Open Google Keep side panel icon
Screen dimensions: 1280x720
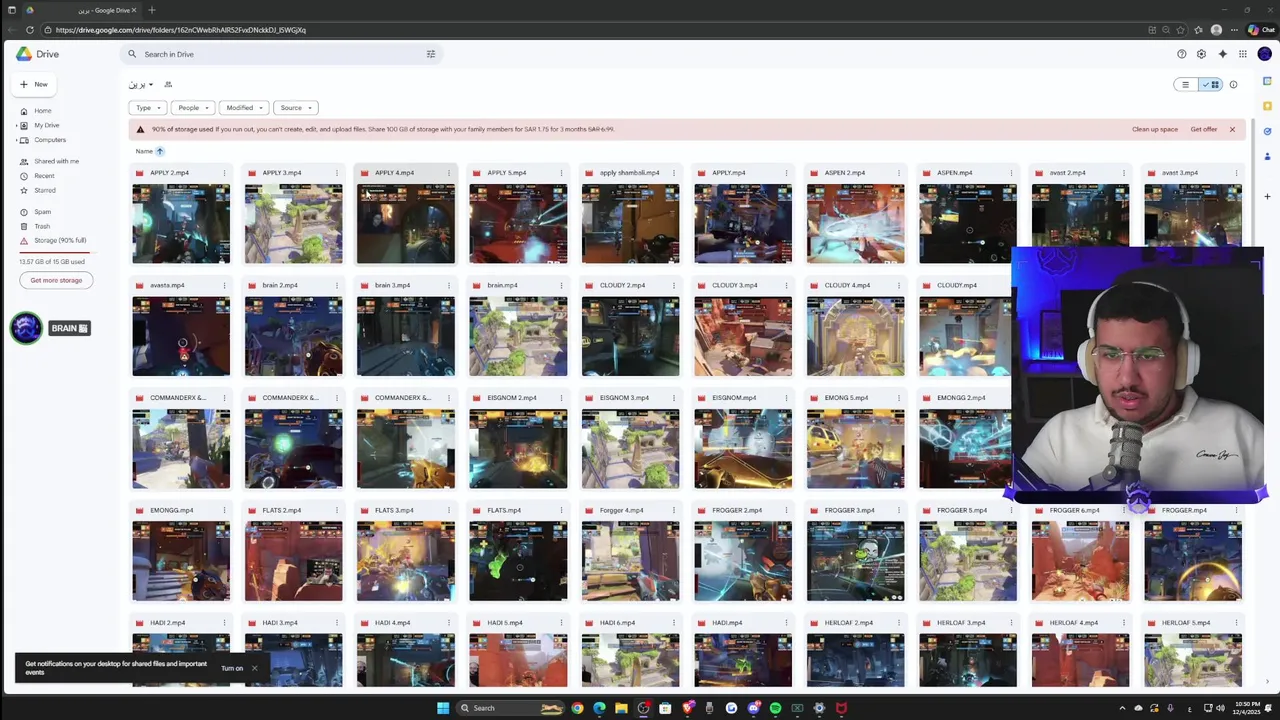click(1267, 106)
